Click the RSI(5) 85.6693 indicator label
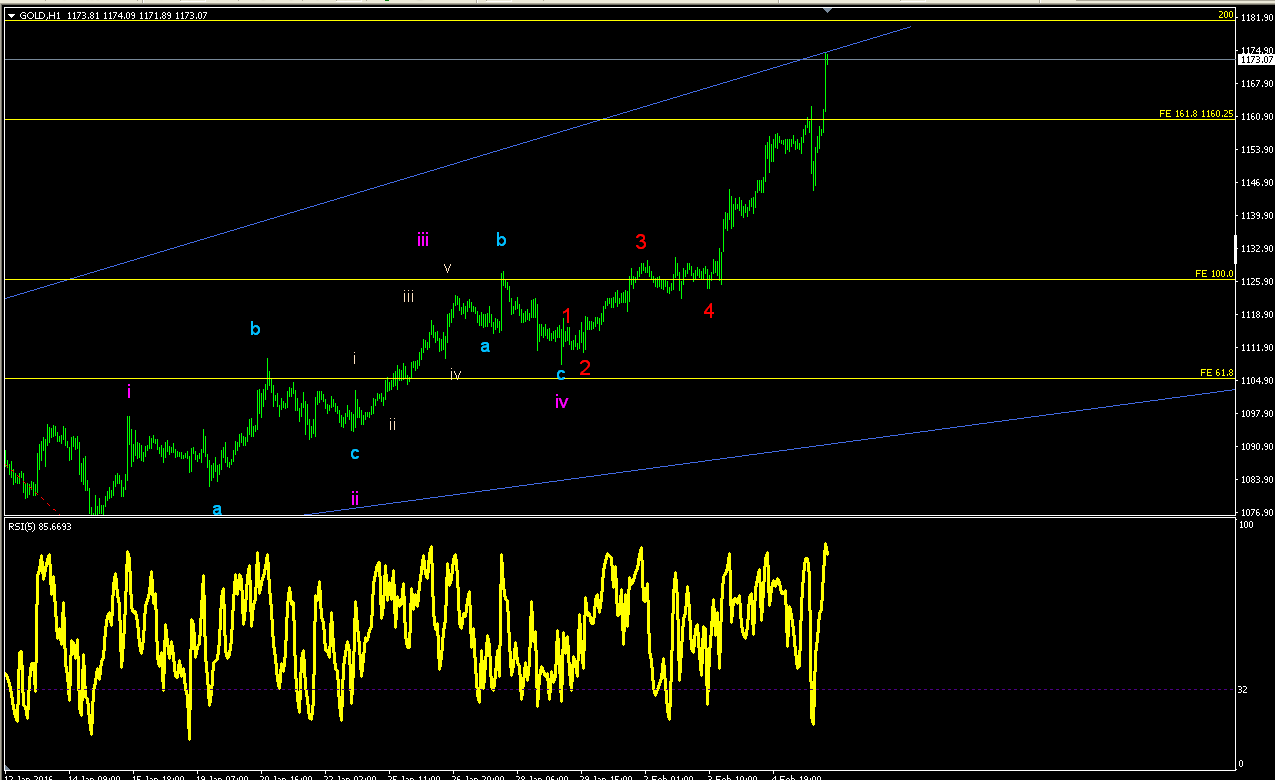 point(41,525)
